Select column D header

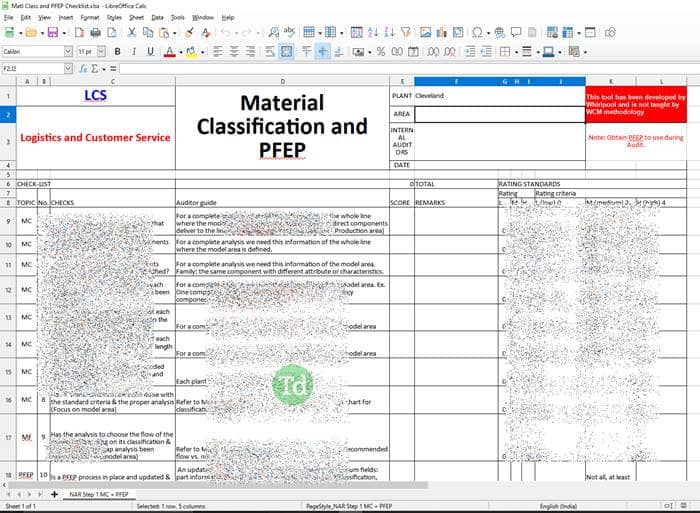tap(282, 81)
